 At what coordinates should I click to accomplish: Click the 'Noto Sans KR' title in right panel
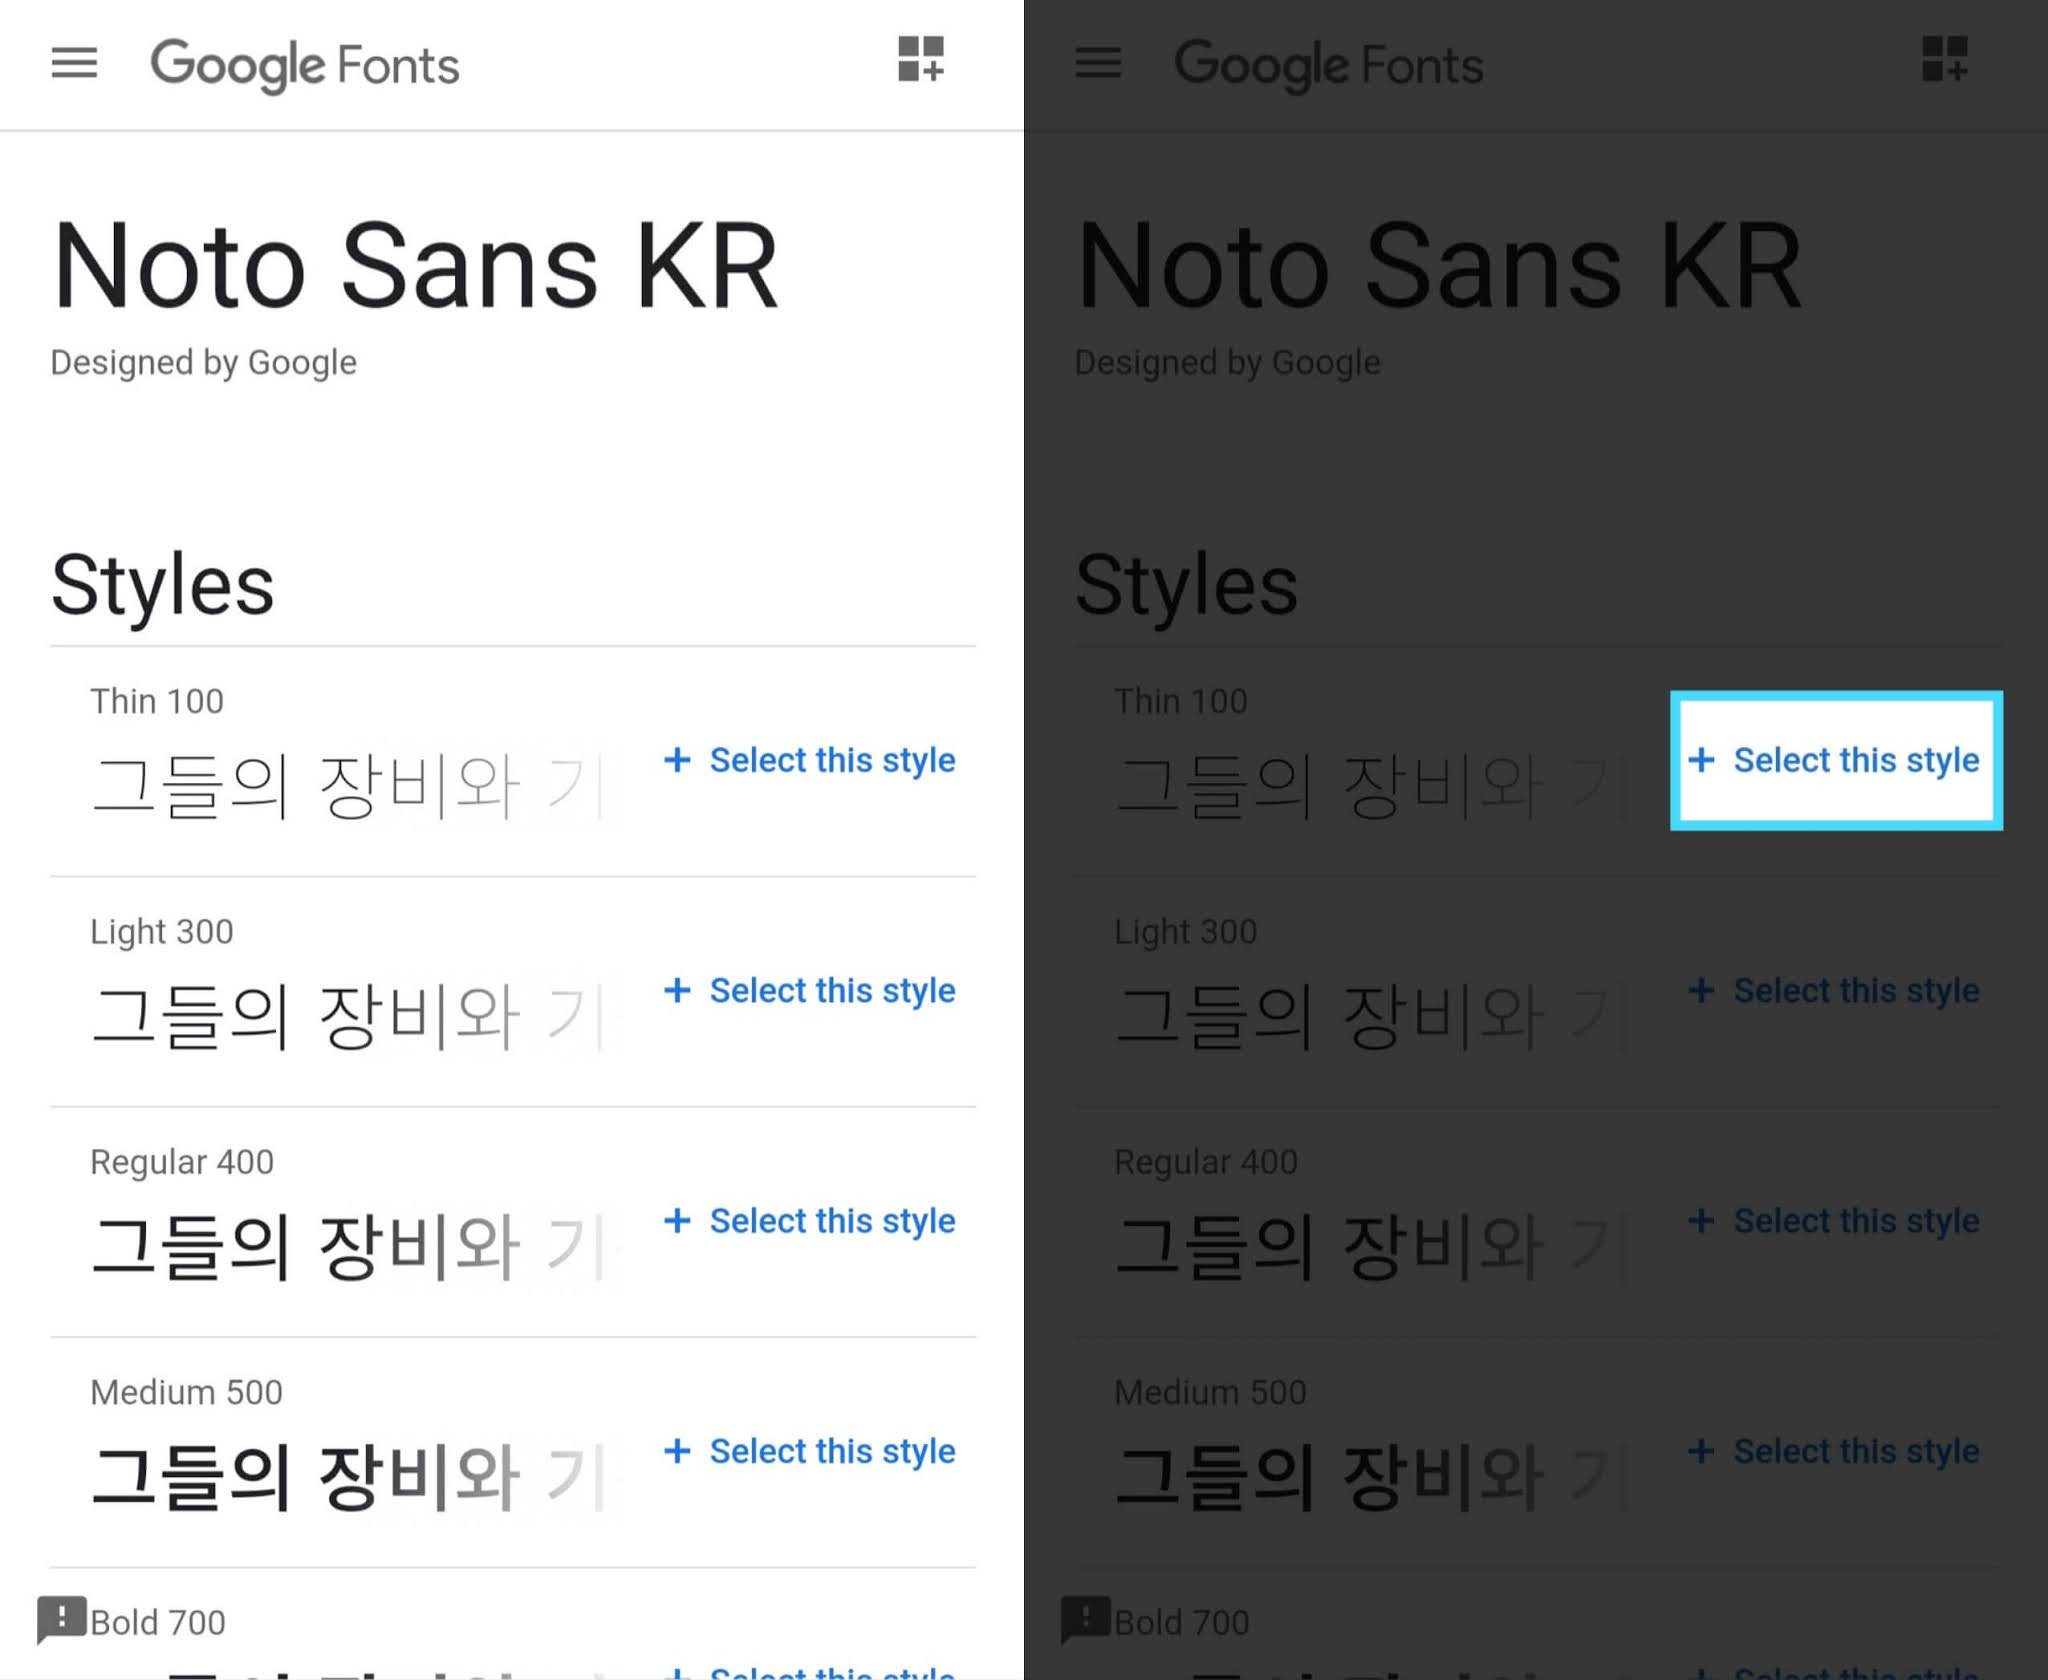tap(1439, 265)
